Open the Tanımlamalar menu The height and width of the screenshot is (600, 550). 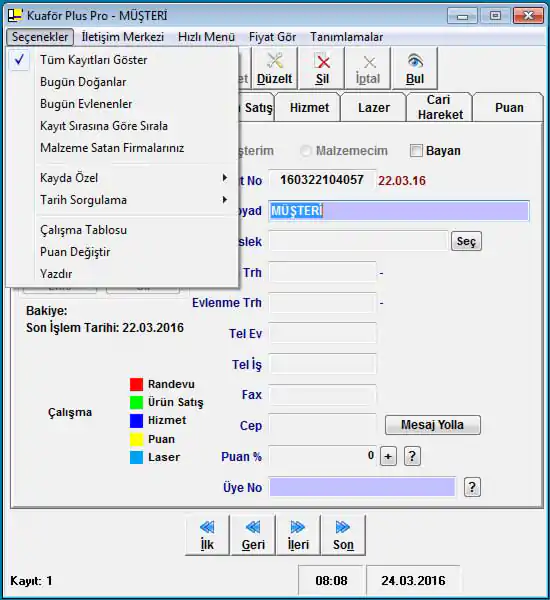coord(346,37)
